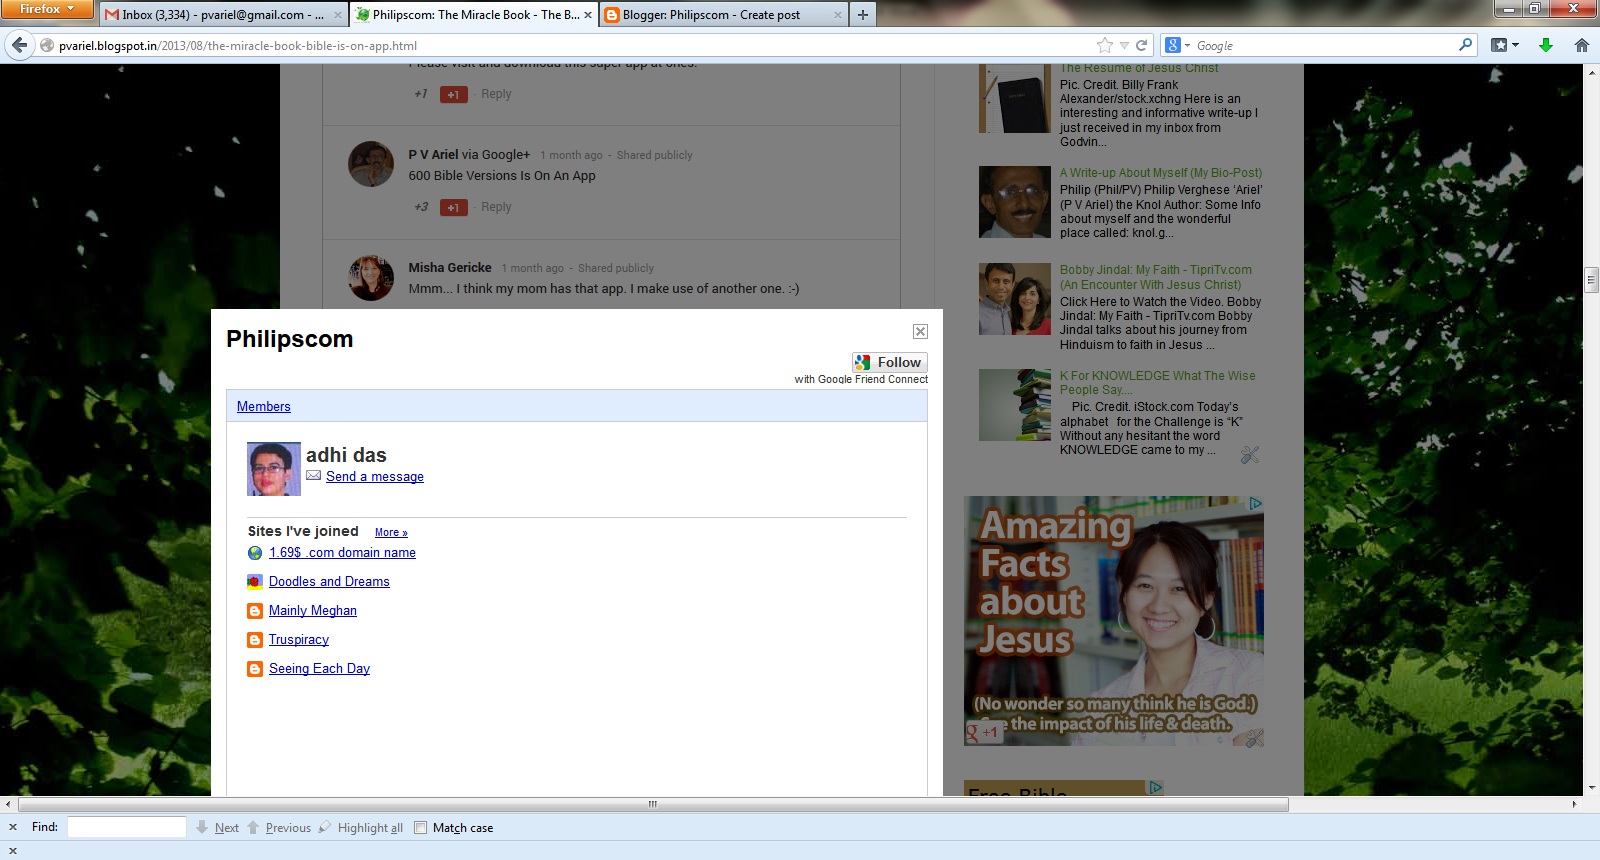
Task: Click the Misha Gericke comment avatar
Action: (371, 277)
